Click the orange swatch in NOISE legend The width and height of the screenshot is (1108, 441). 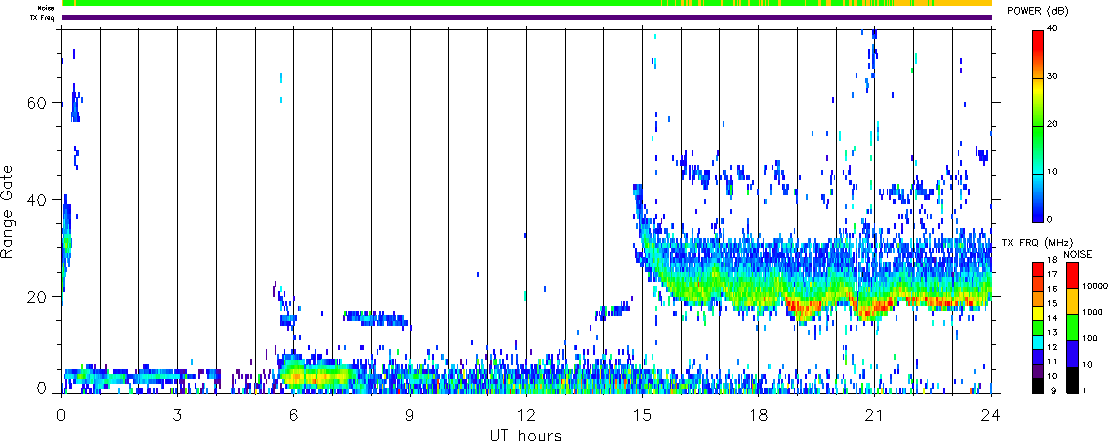1073,302
